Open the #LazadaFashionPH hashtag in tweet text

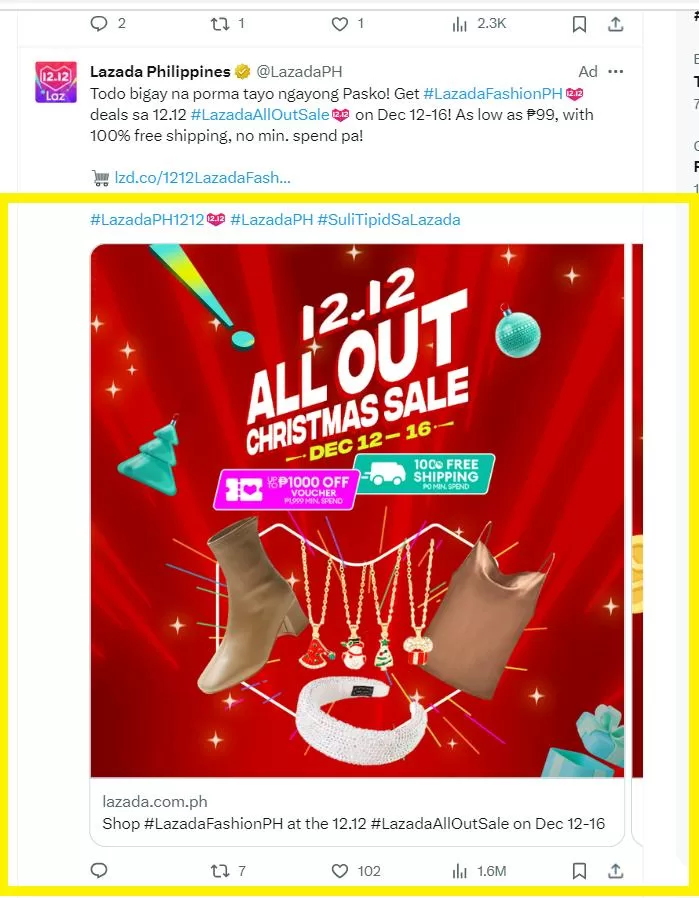click(493, 93)
